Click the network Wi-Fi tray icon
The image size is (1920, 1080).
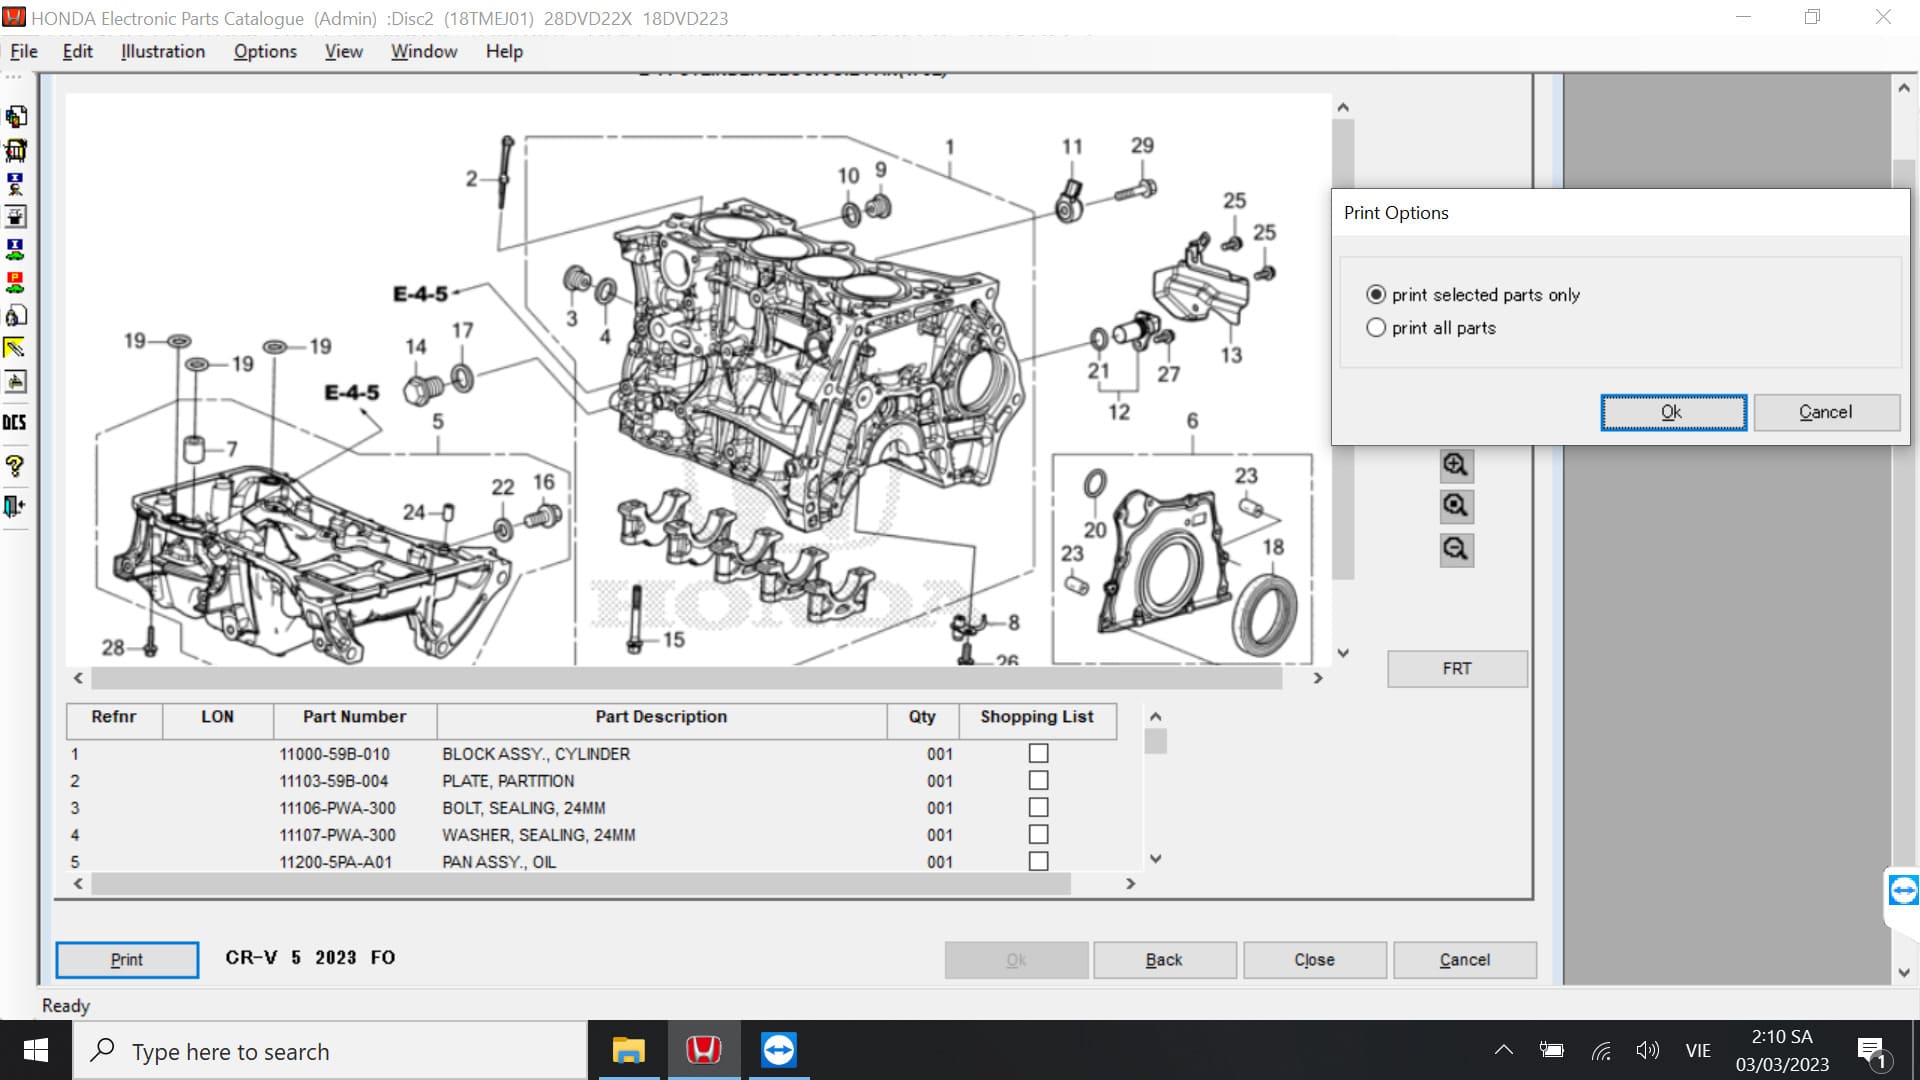click(x=1601, y=1051)
